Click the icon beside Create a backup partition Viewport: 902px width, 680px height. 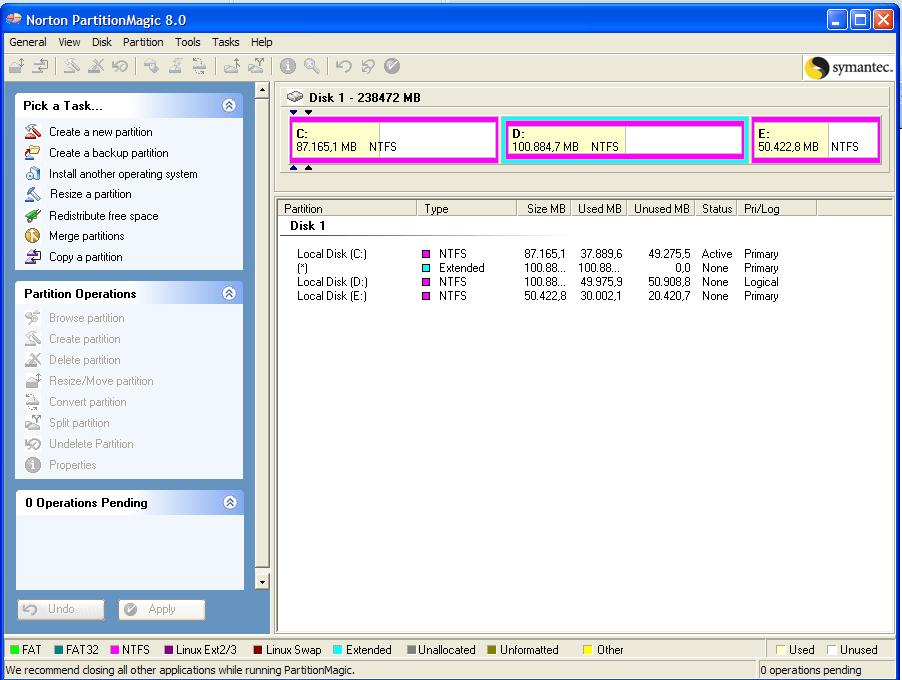point(33,152)
